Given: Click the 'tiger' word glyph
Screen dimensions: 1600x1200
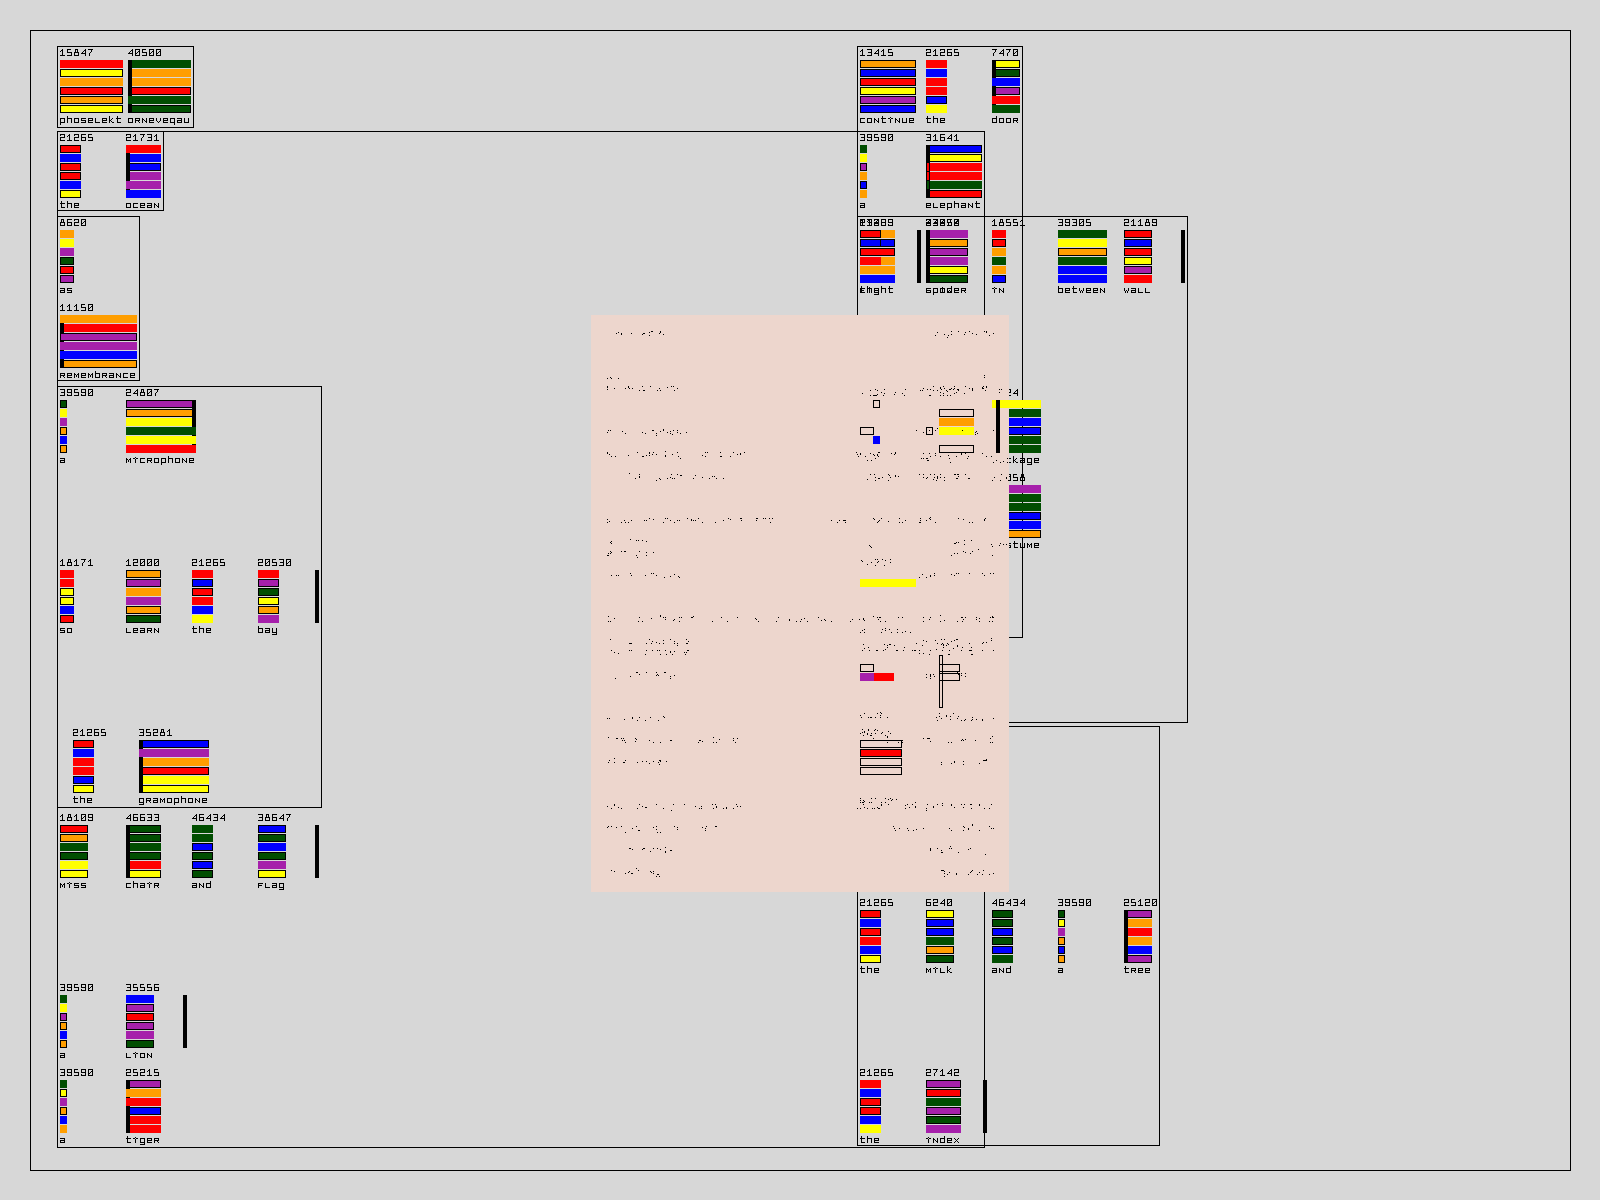Looking at the screenshot, I should click(x=143, y=1107).
